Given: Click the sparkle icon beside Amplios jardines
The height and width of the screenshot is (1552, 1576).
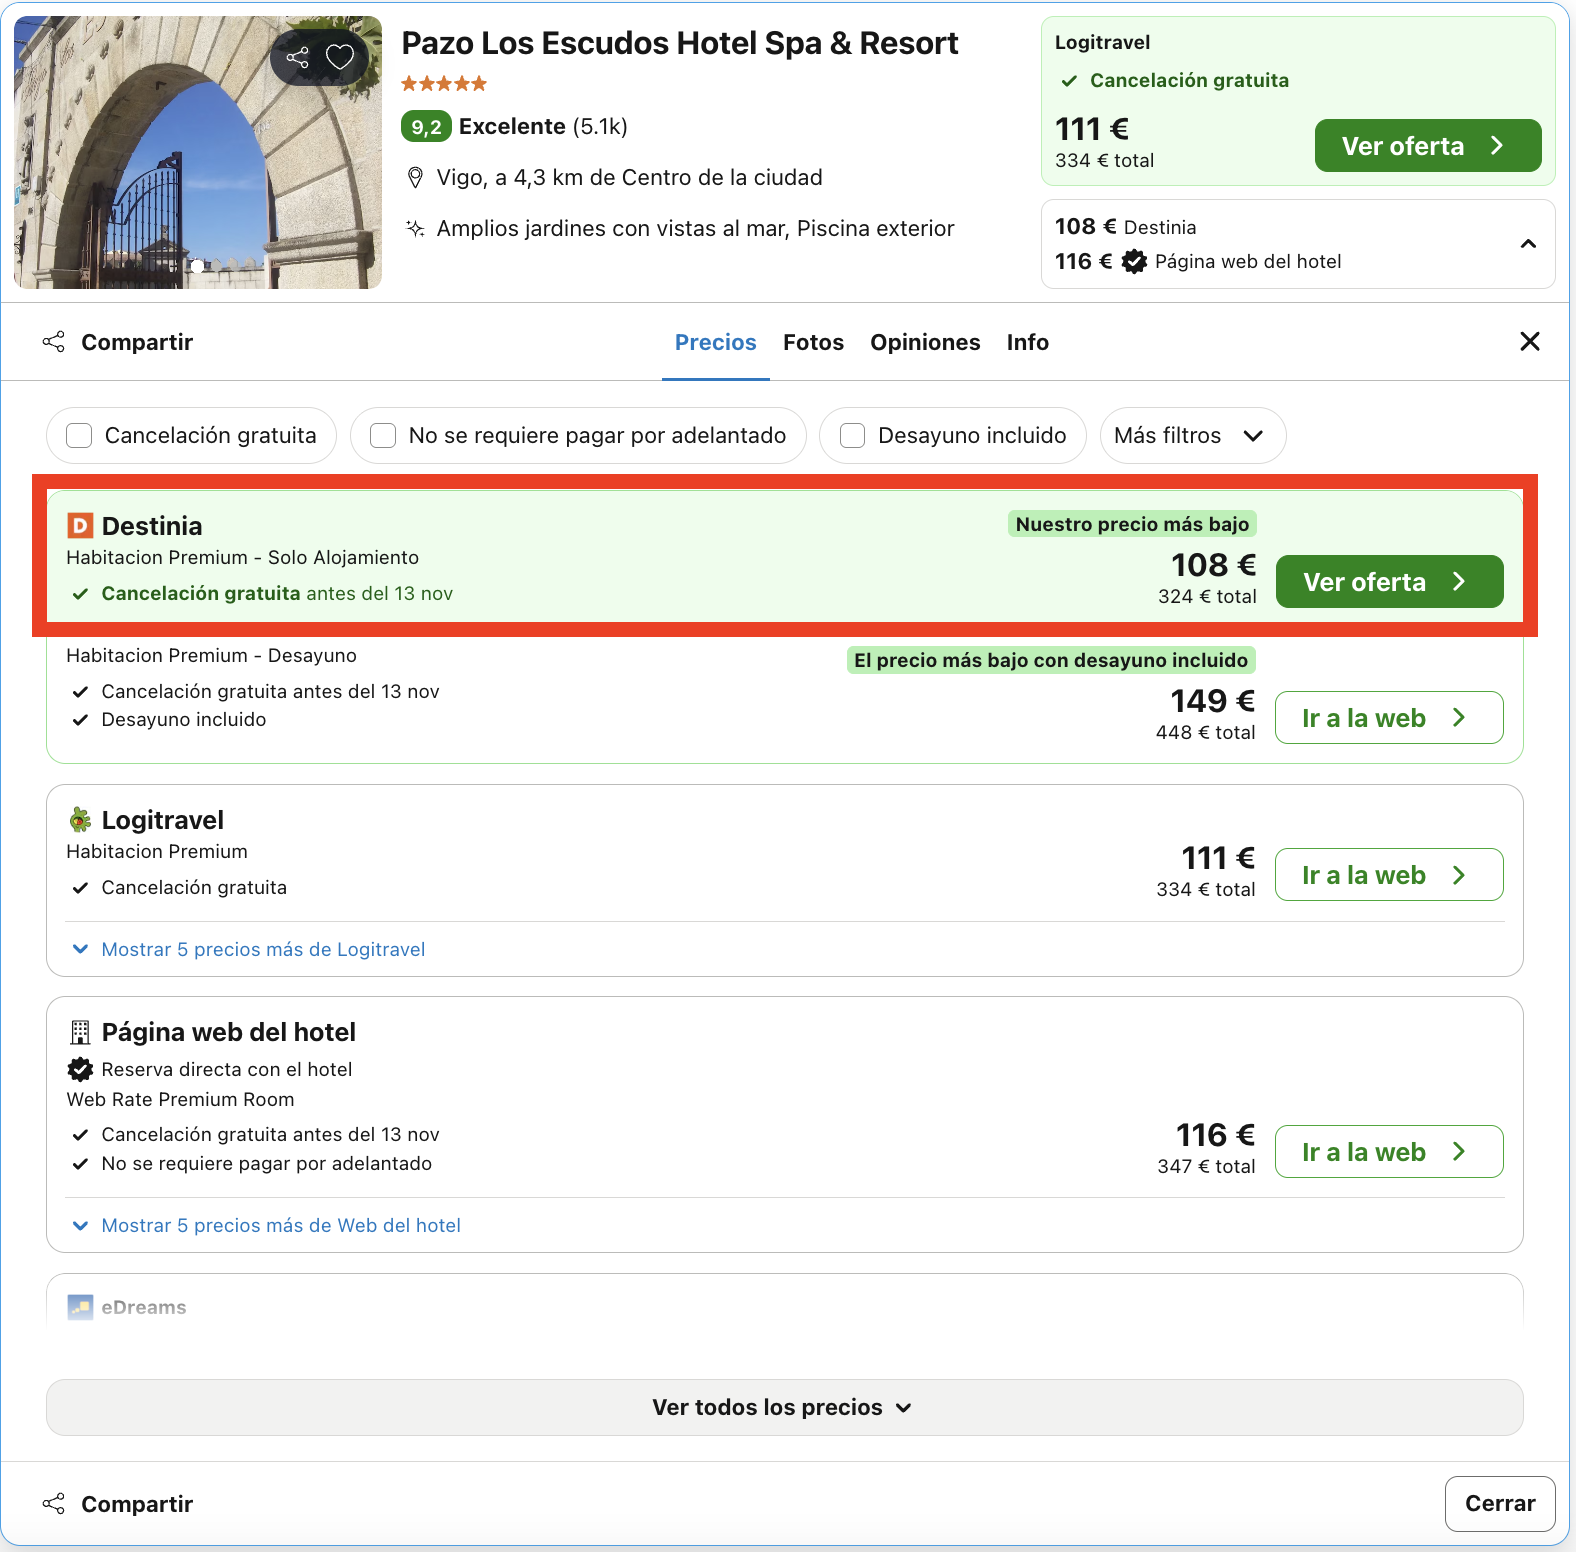Looking at the screenshot, I should [x=415, y=229].
